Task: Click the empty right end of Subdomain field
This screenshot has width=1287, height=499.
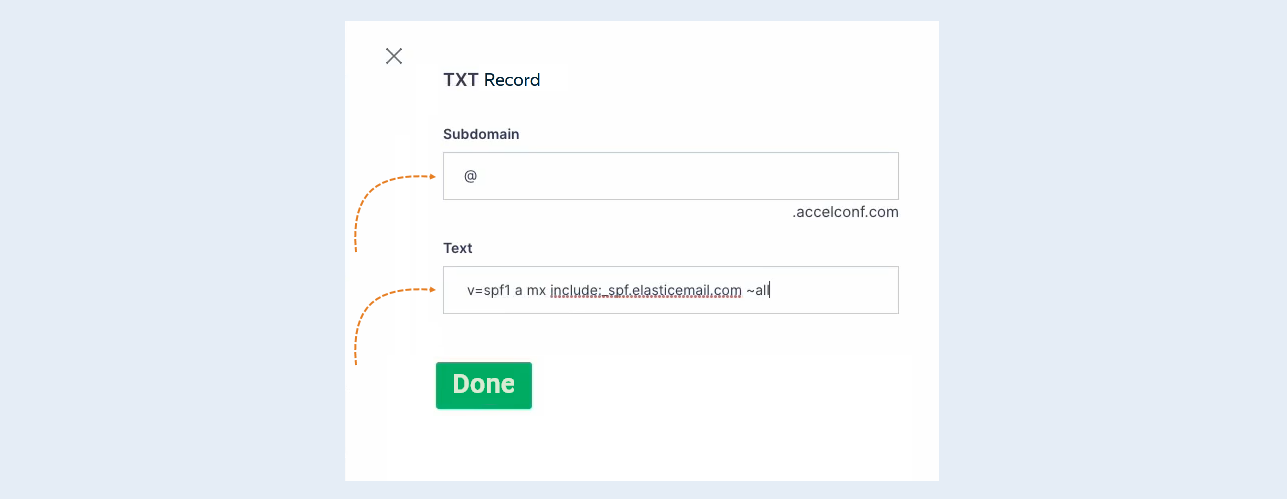Action: pyautogui.click(x=850, y=176)
